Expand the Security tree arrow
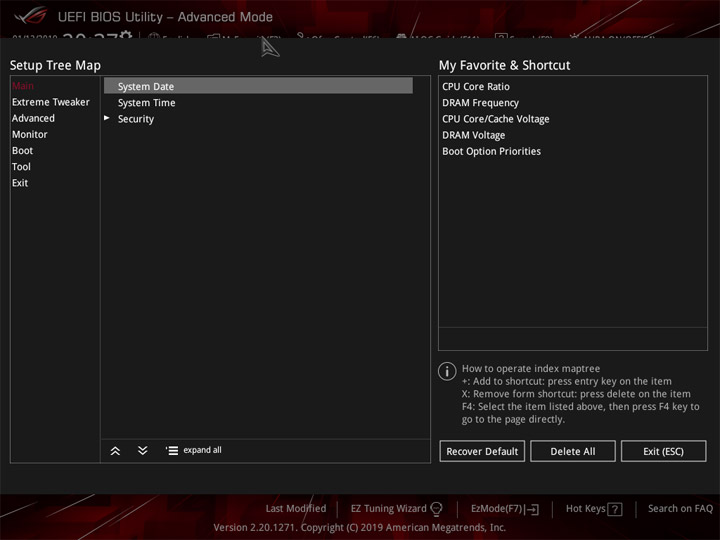This screenshot has height=540, width=720. [x=107, y=118]
